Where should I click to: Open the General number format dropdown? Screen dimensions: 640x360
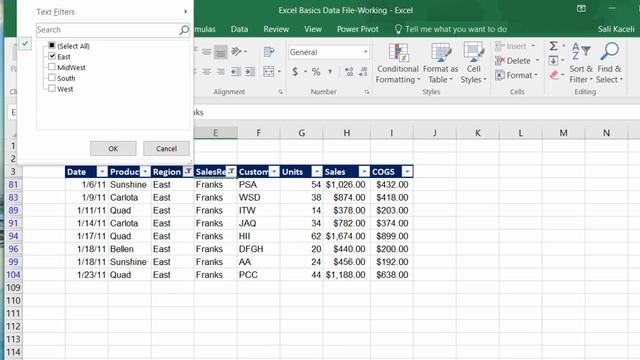pos(365,52)
